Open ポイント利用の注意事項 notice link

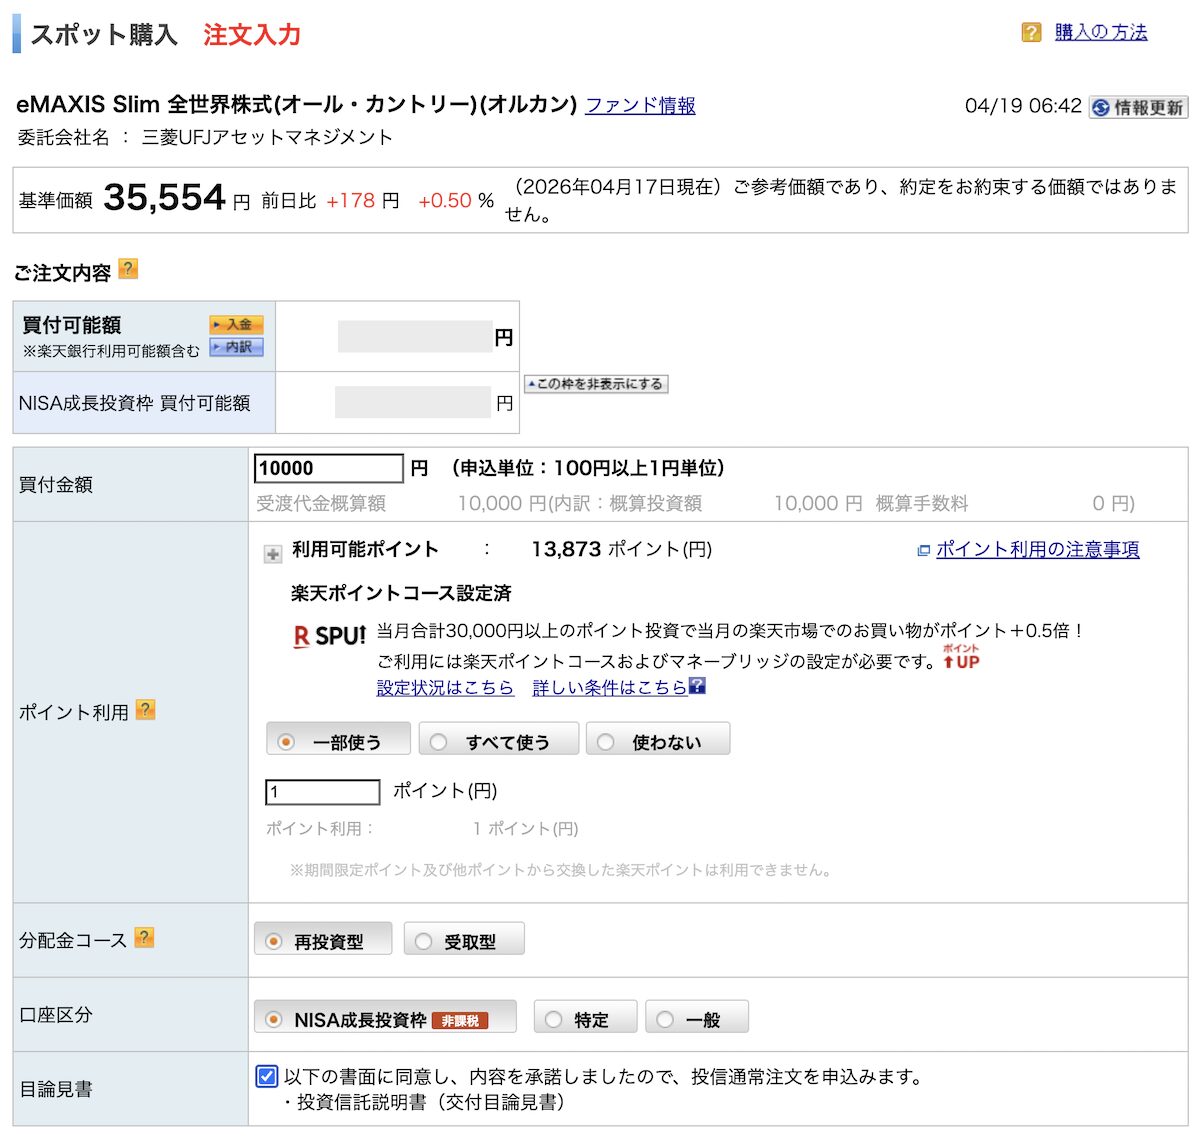pos(1037,549)
